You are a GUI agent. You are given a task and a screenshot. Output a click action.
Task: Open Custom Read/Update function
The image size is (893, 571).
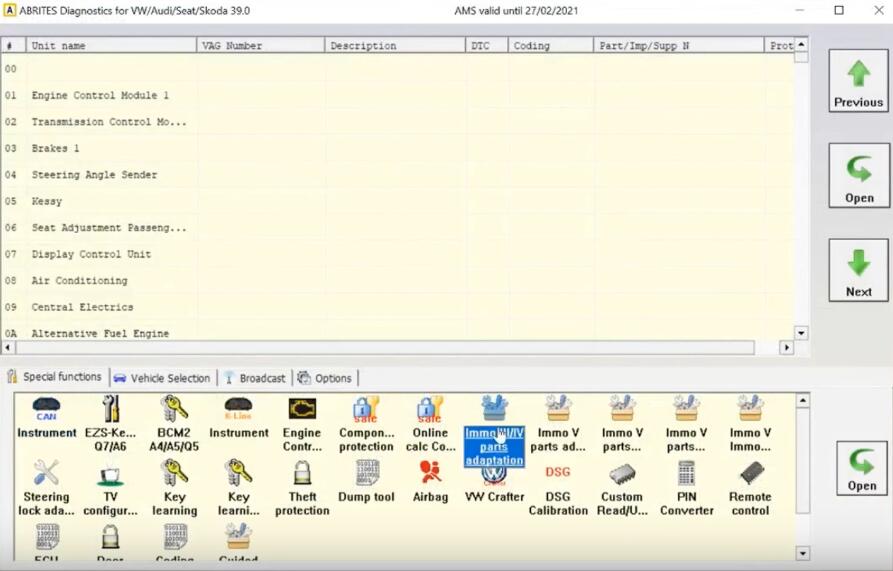click(622, 488)
